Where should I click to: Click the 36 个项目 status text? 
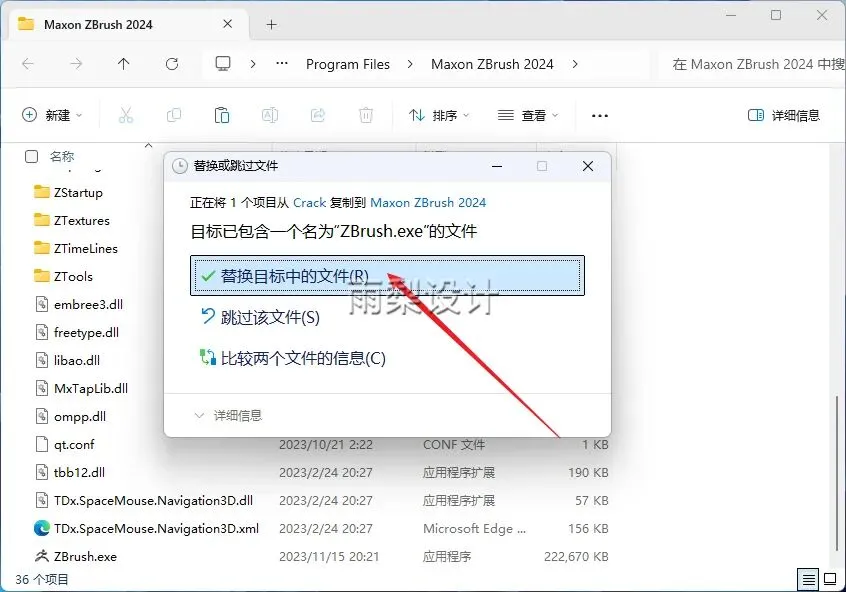pos(42,580)
